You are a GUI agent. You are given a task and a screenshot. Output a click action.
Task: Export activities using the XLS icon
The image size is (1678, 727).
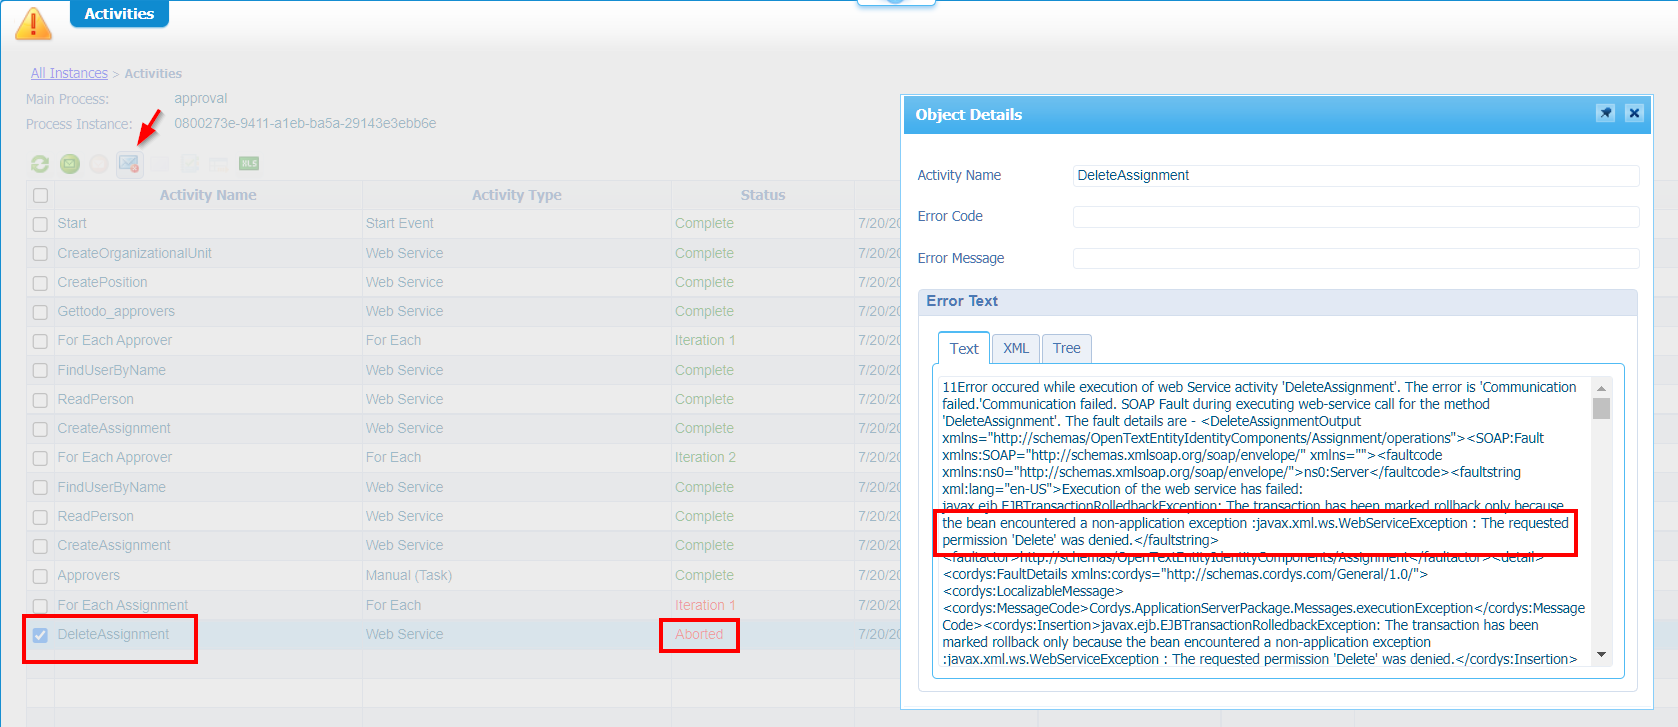[x=249, y=164]
